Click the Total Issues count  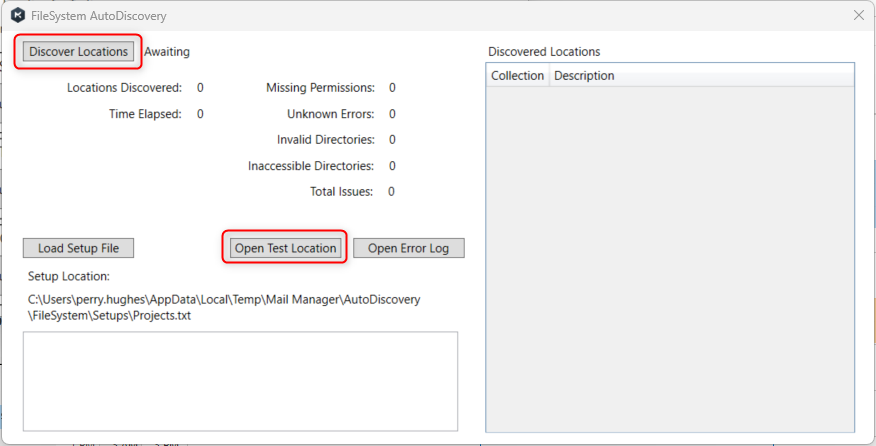(391, 192)
